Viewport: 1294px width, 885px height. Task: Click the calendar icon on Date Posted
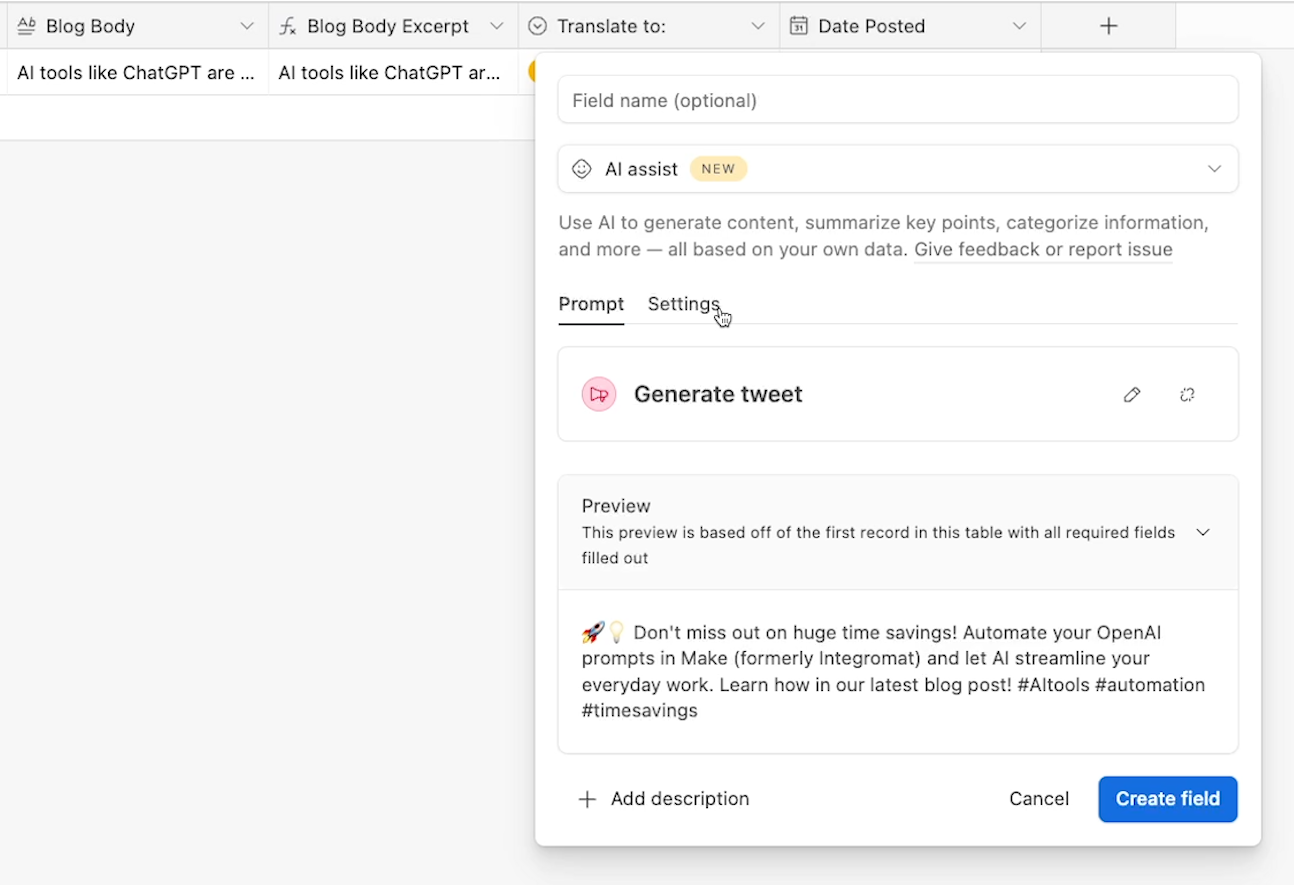[798, 27]
